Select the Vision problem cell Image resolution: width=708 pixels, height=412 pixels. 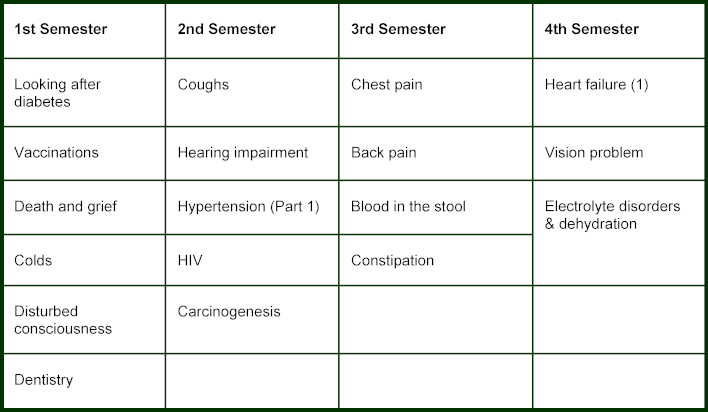619,154
